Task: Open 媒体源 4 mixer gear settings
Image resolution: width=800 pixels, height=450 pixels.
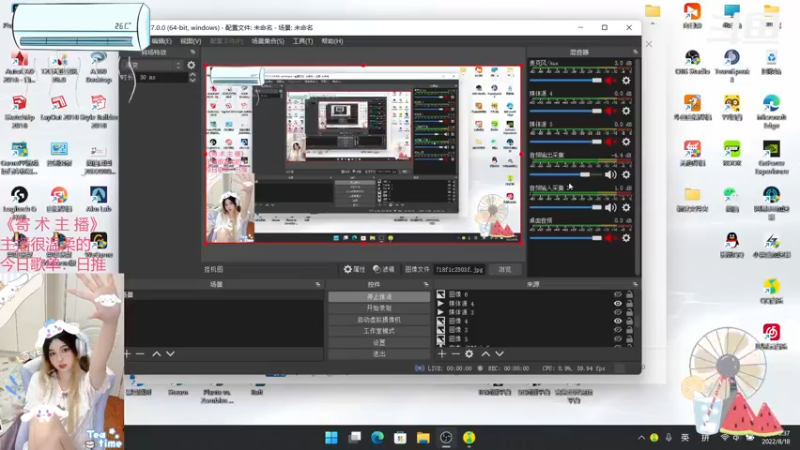Action: (x=626, y=111)
